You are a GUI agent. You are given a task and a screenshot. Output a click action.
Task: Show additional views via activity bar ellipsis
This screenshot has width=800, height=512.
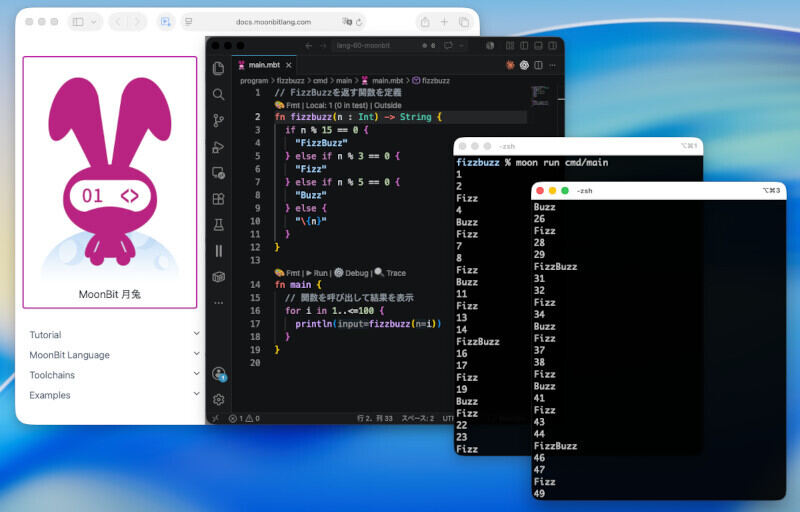click(218, 303)
